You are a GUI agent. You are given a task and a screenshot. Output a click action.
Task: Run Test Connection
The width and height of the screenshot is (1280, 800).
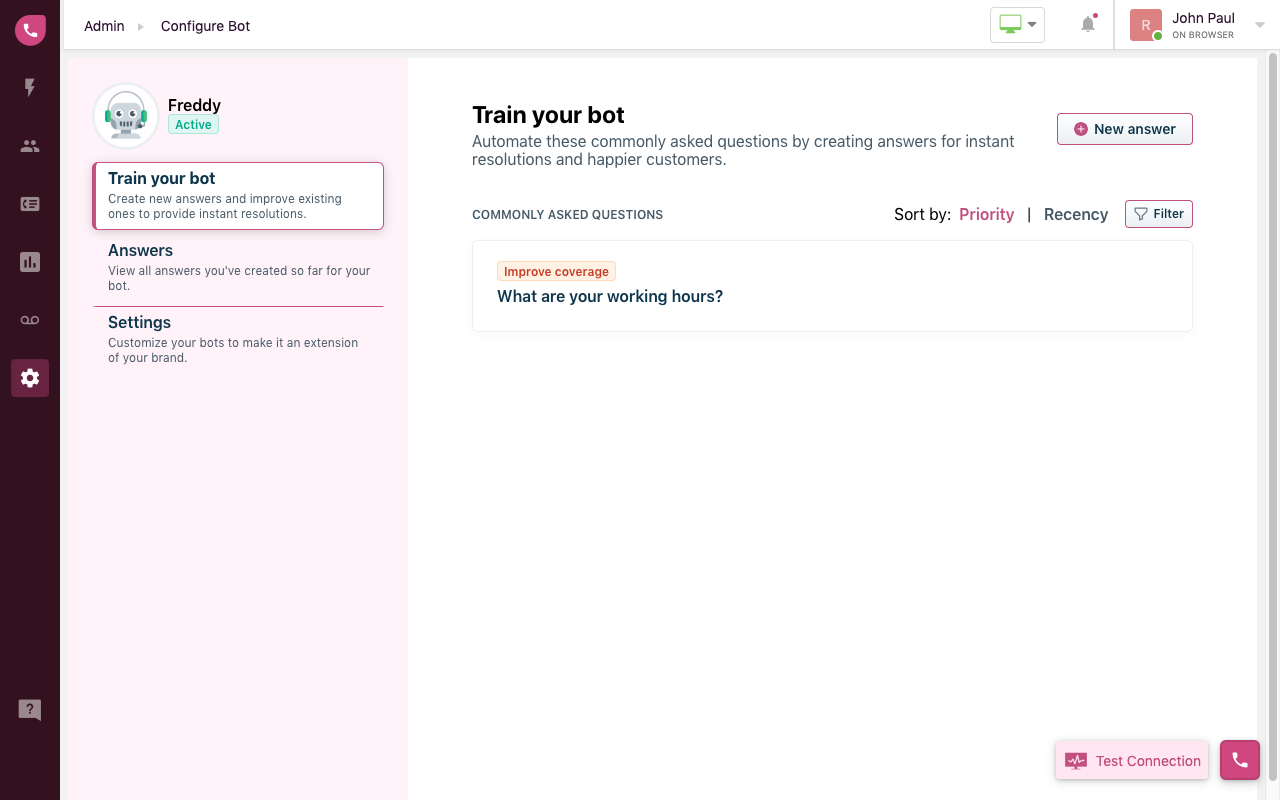pos(1131,760)
